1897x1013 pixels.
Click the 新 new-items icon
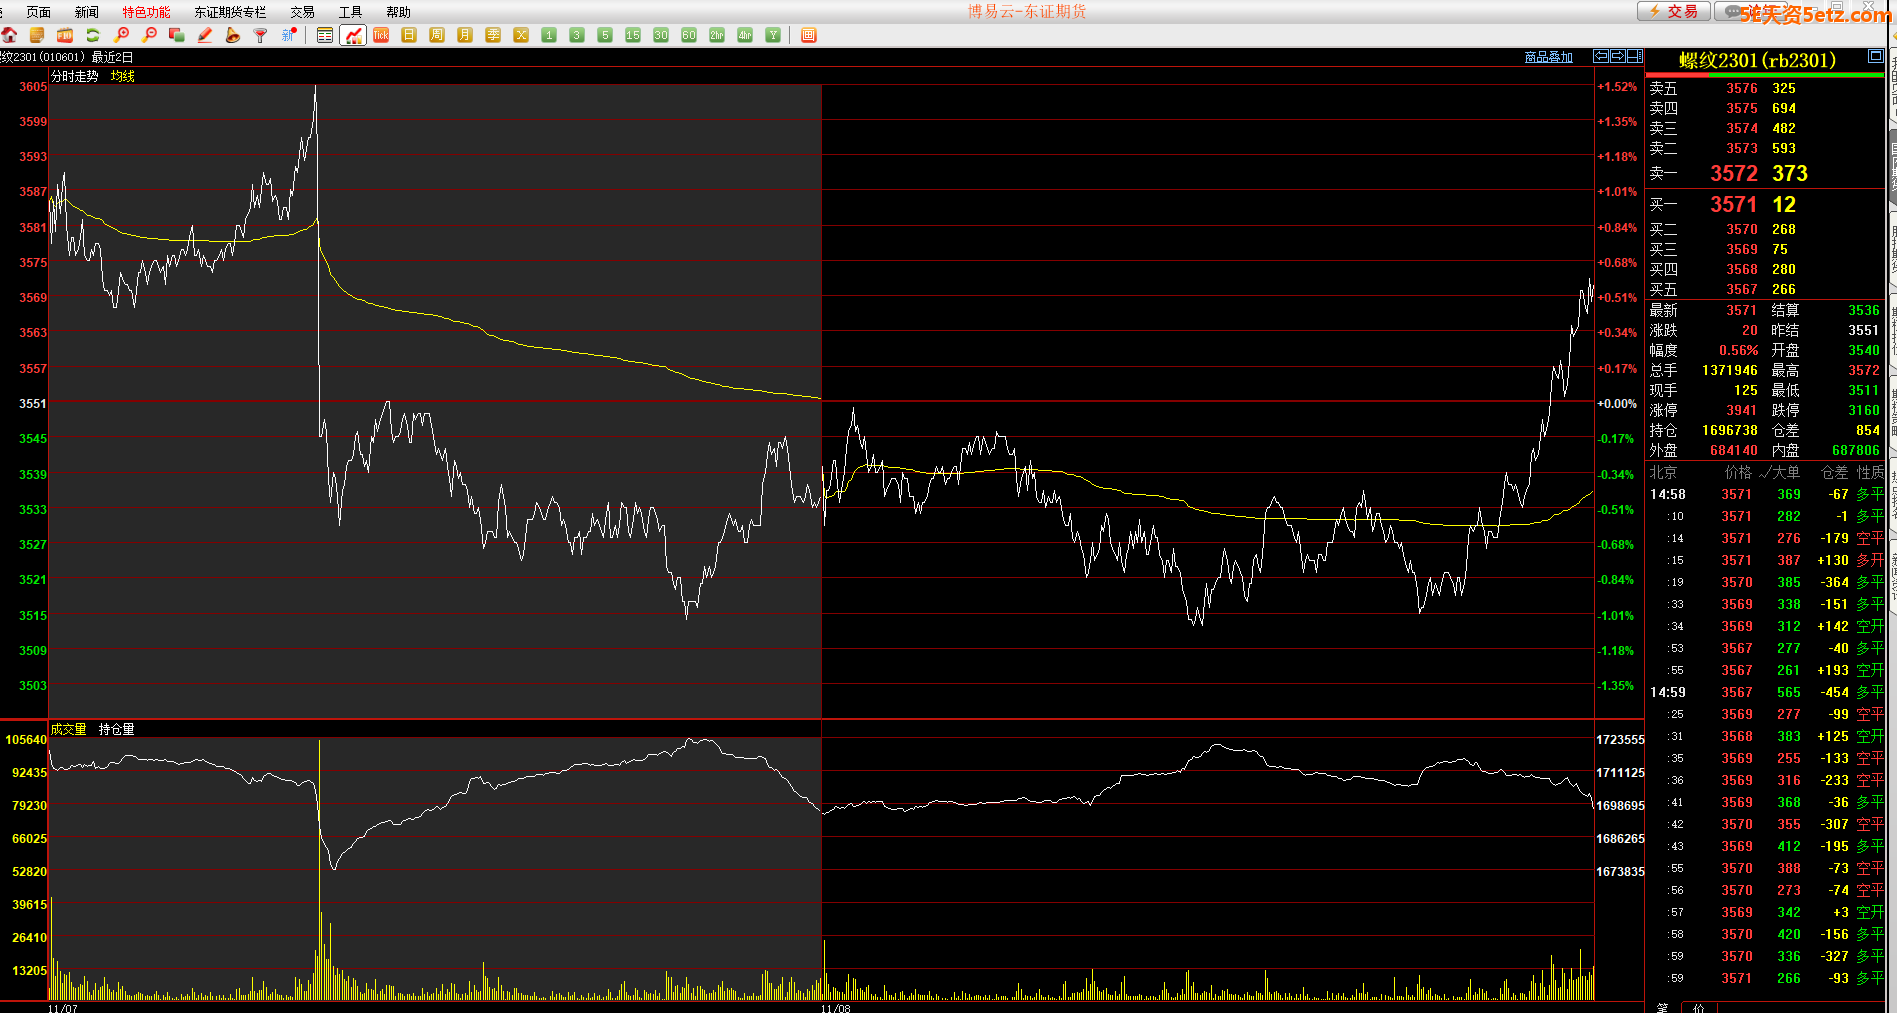pos(289,35)
